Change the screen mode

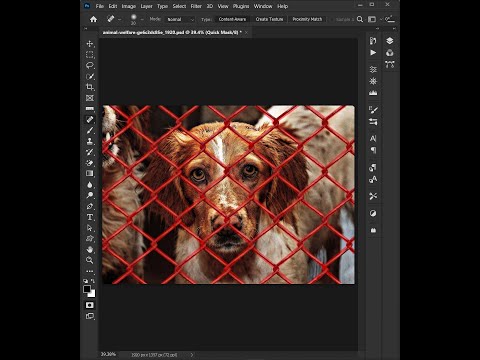coord(90,316)
